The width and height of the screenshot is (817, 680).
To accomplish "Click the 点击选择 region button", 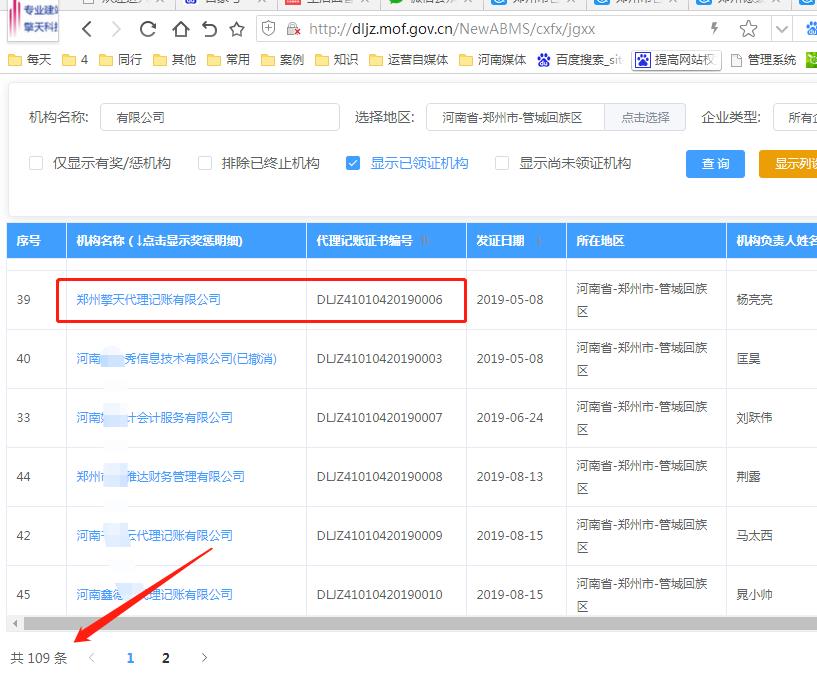I will 645,117.
